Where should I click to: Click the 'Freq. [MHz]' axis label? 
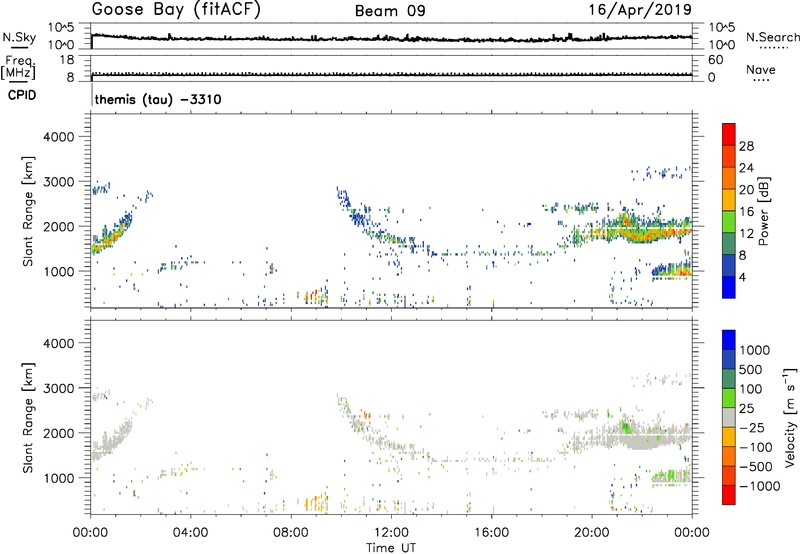pos(18,68)
